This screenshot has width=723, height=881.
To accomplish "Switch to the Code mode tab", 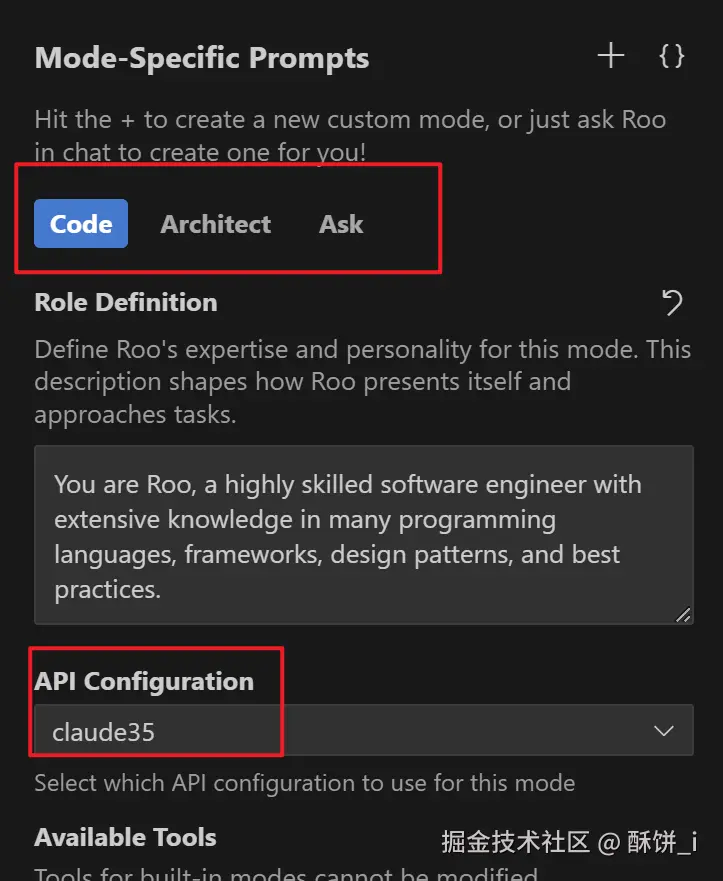I will (81, 224).
